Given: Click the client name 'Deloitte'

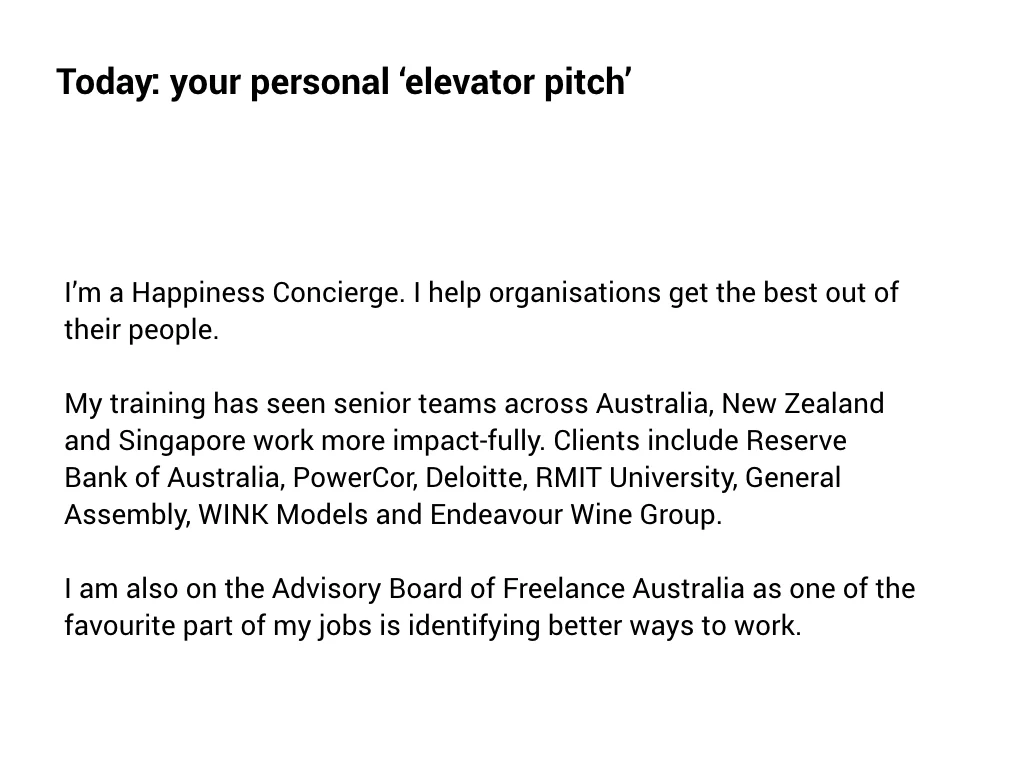Looking at the screenshot, I should coord(474,478).
